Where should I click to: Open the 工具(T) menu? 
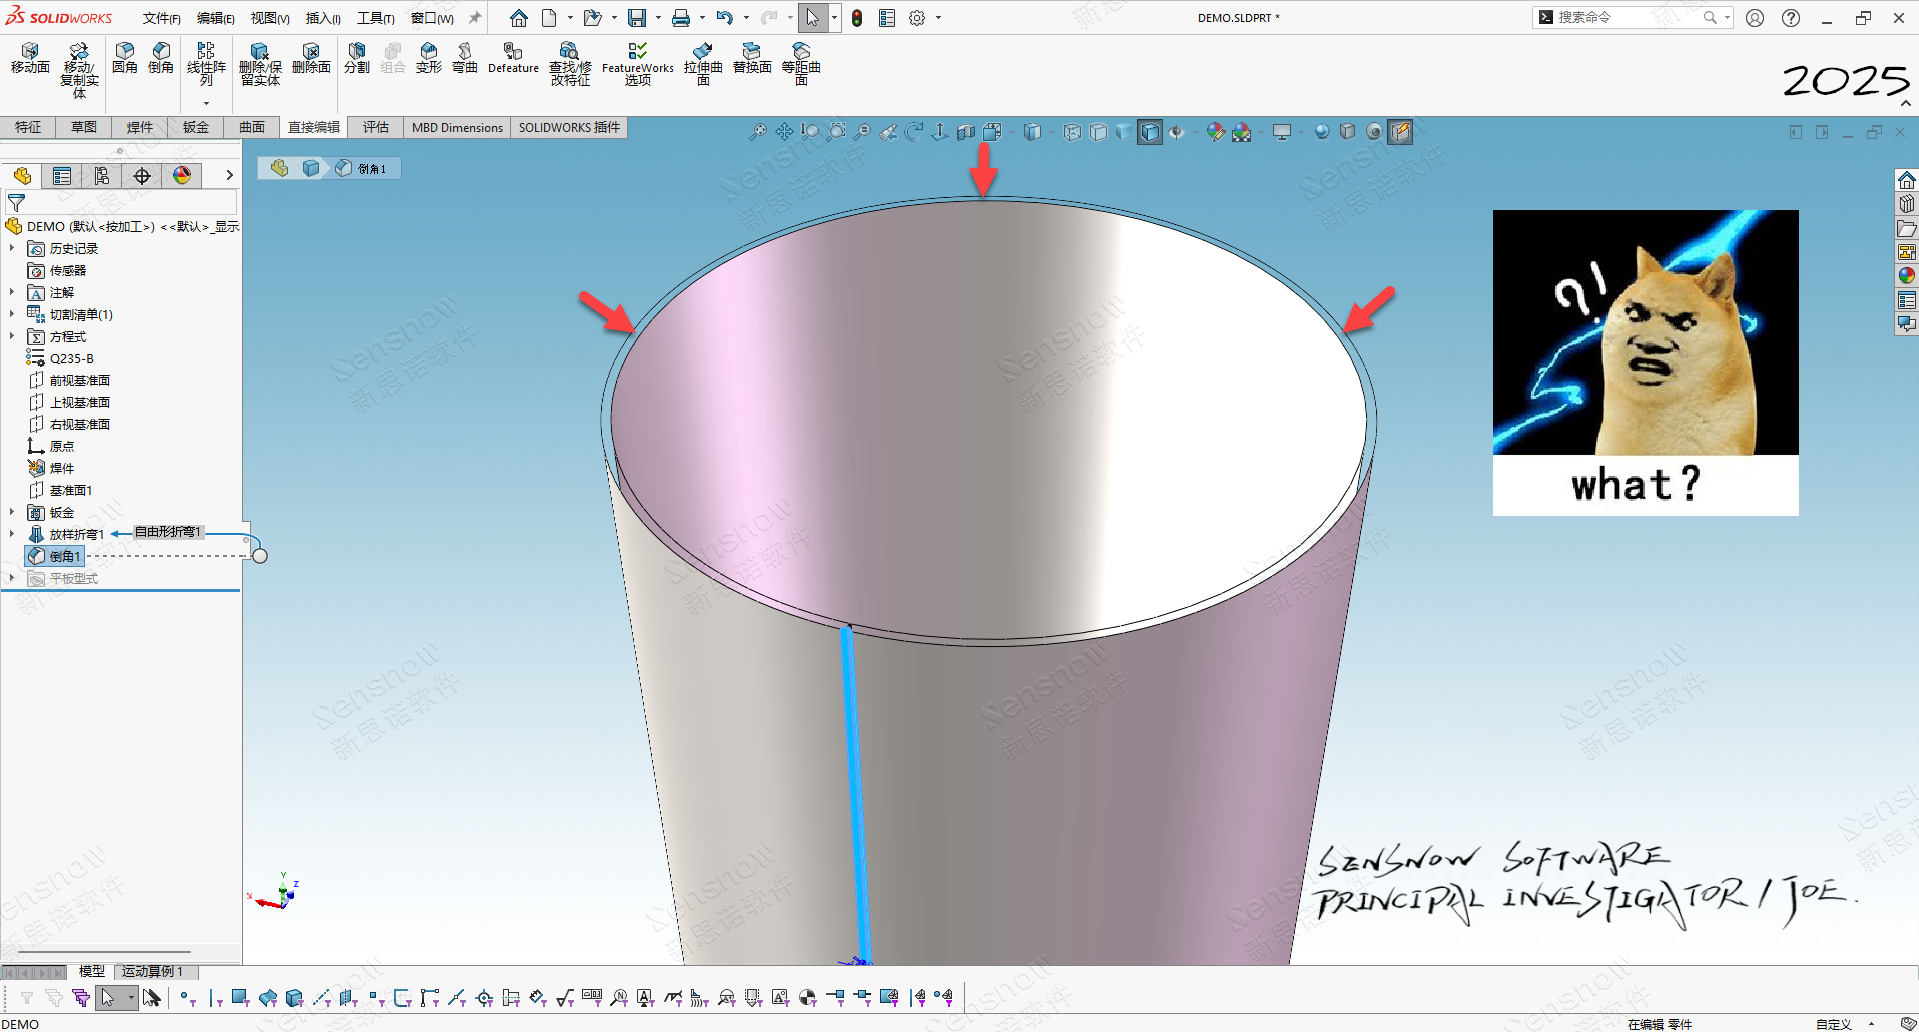(x=376, y=18)
